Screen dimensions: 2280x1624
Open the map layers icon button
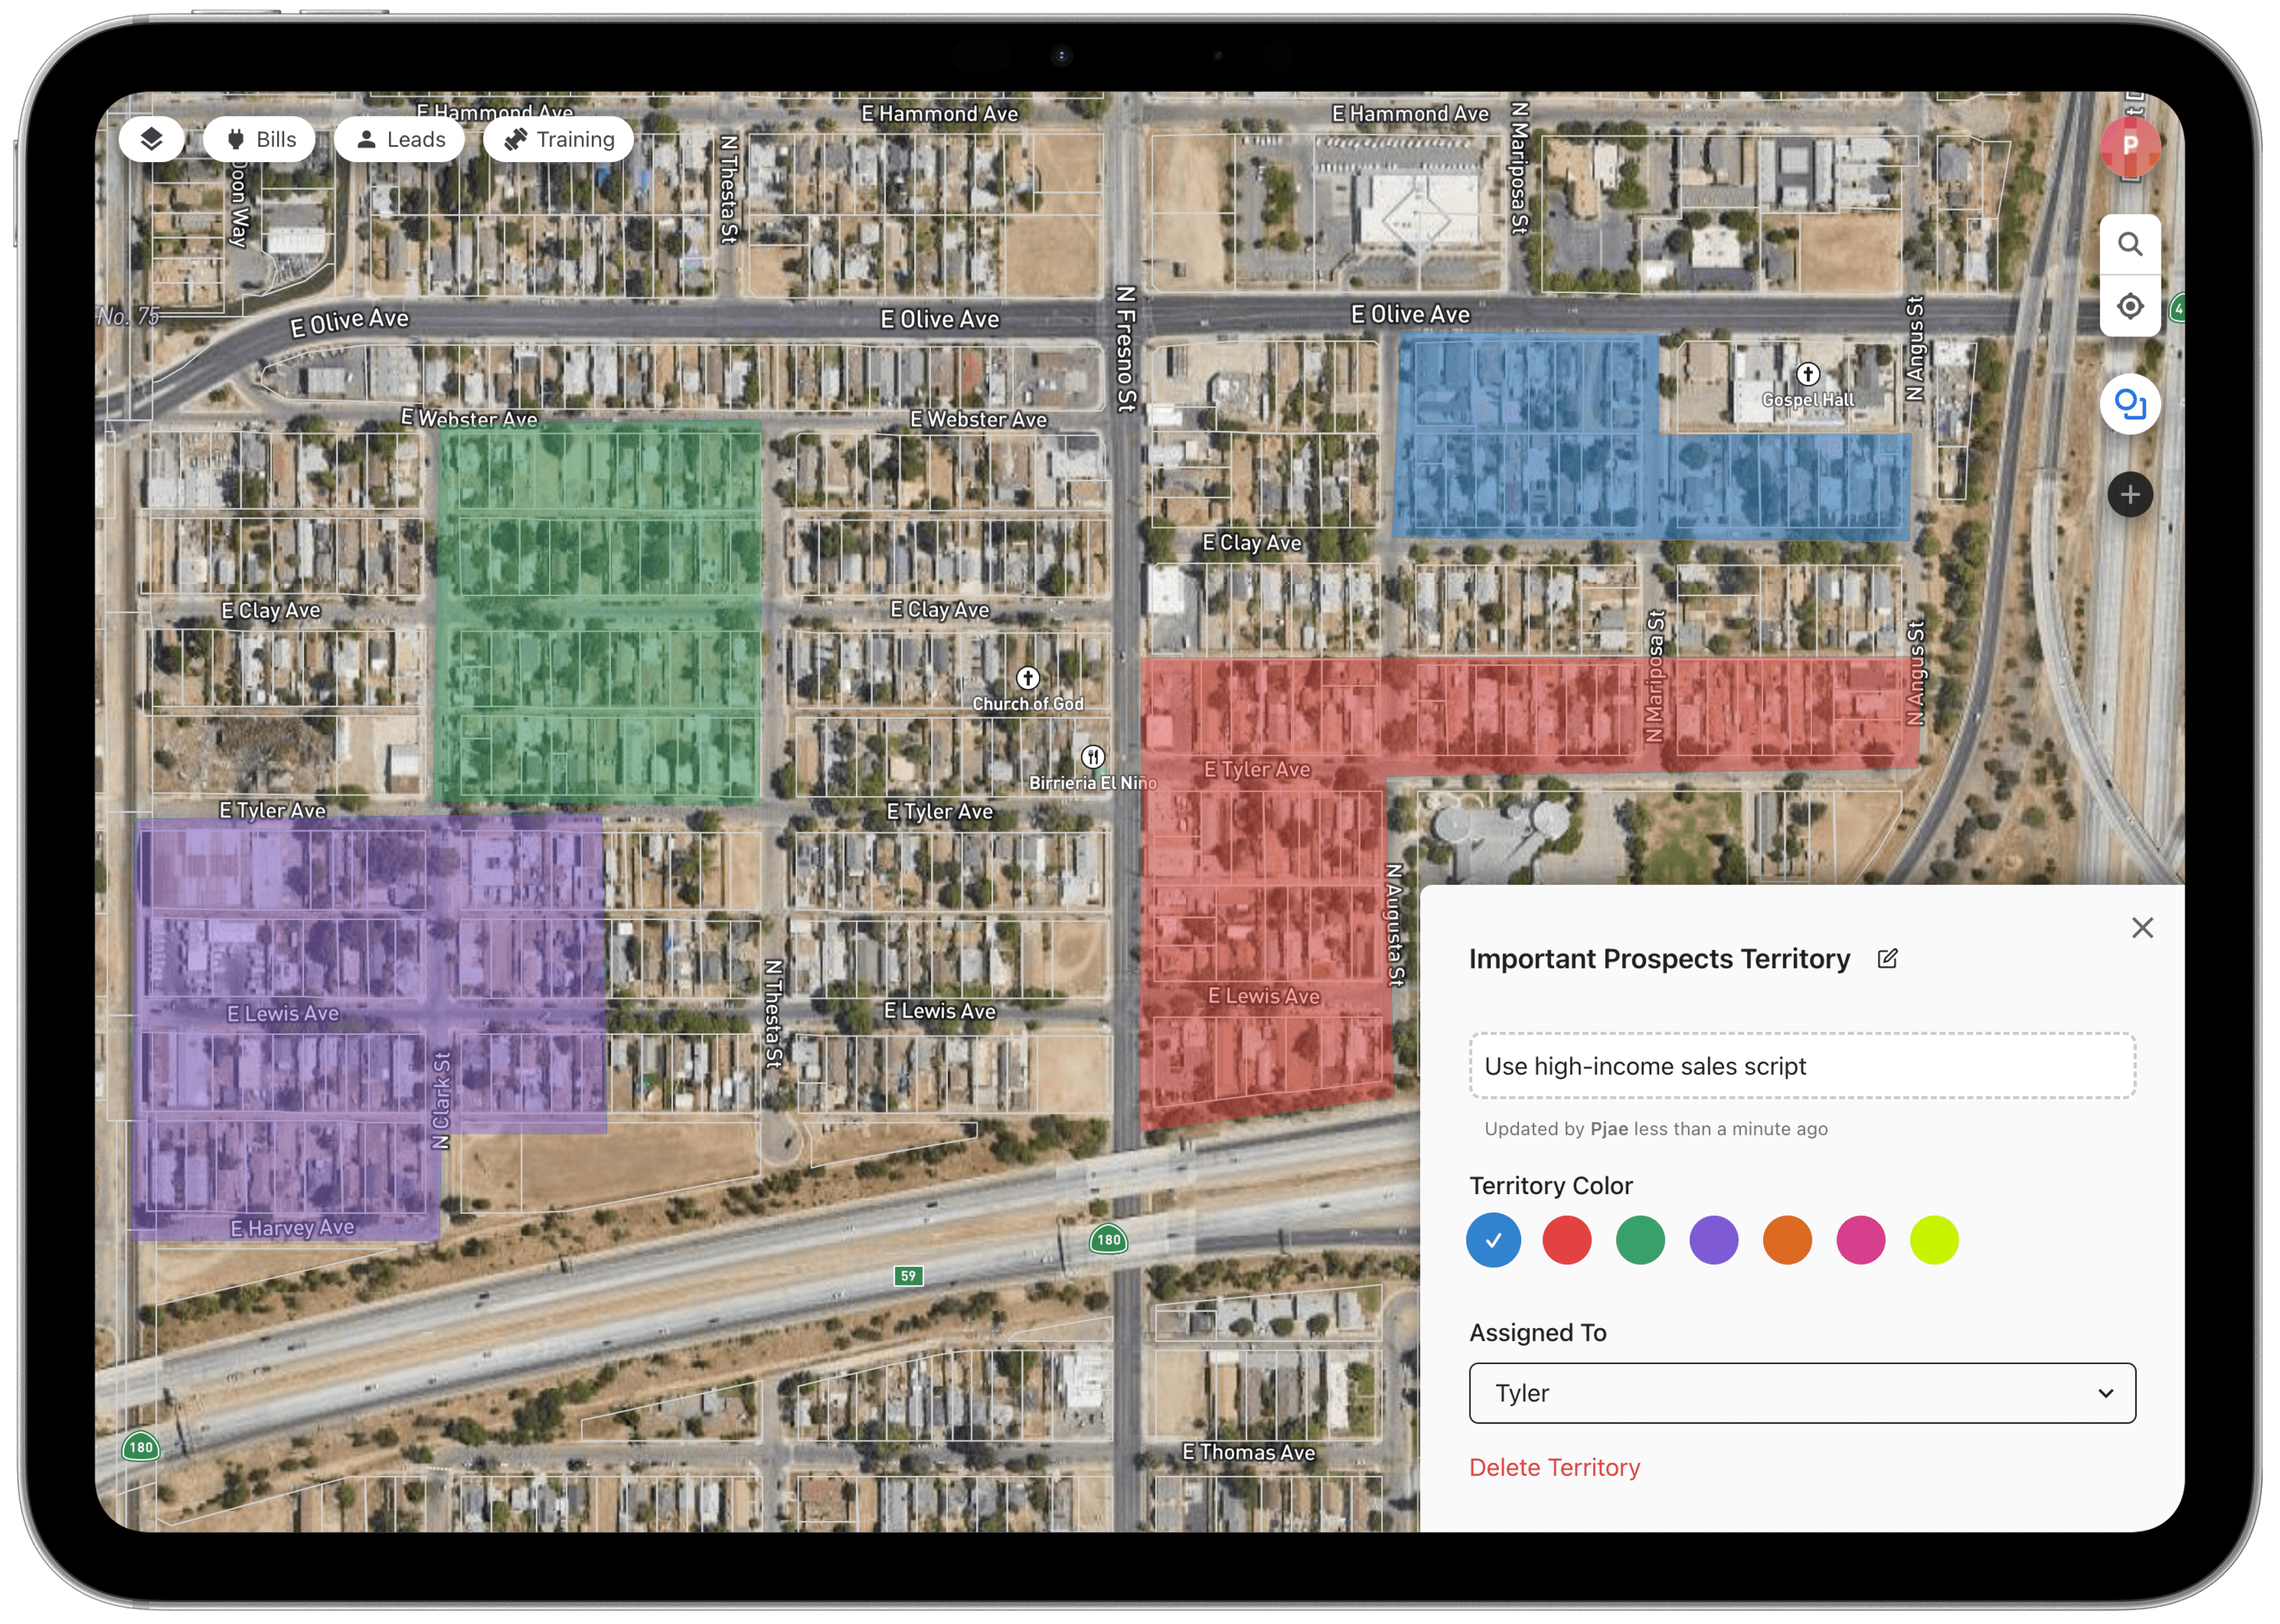point(151,139)
